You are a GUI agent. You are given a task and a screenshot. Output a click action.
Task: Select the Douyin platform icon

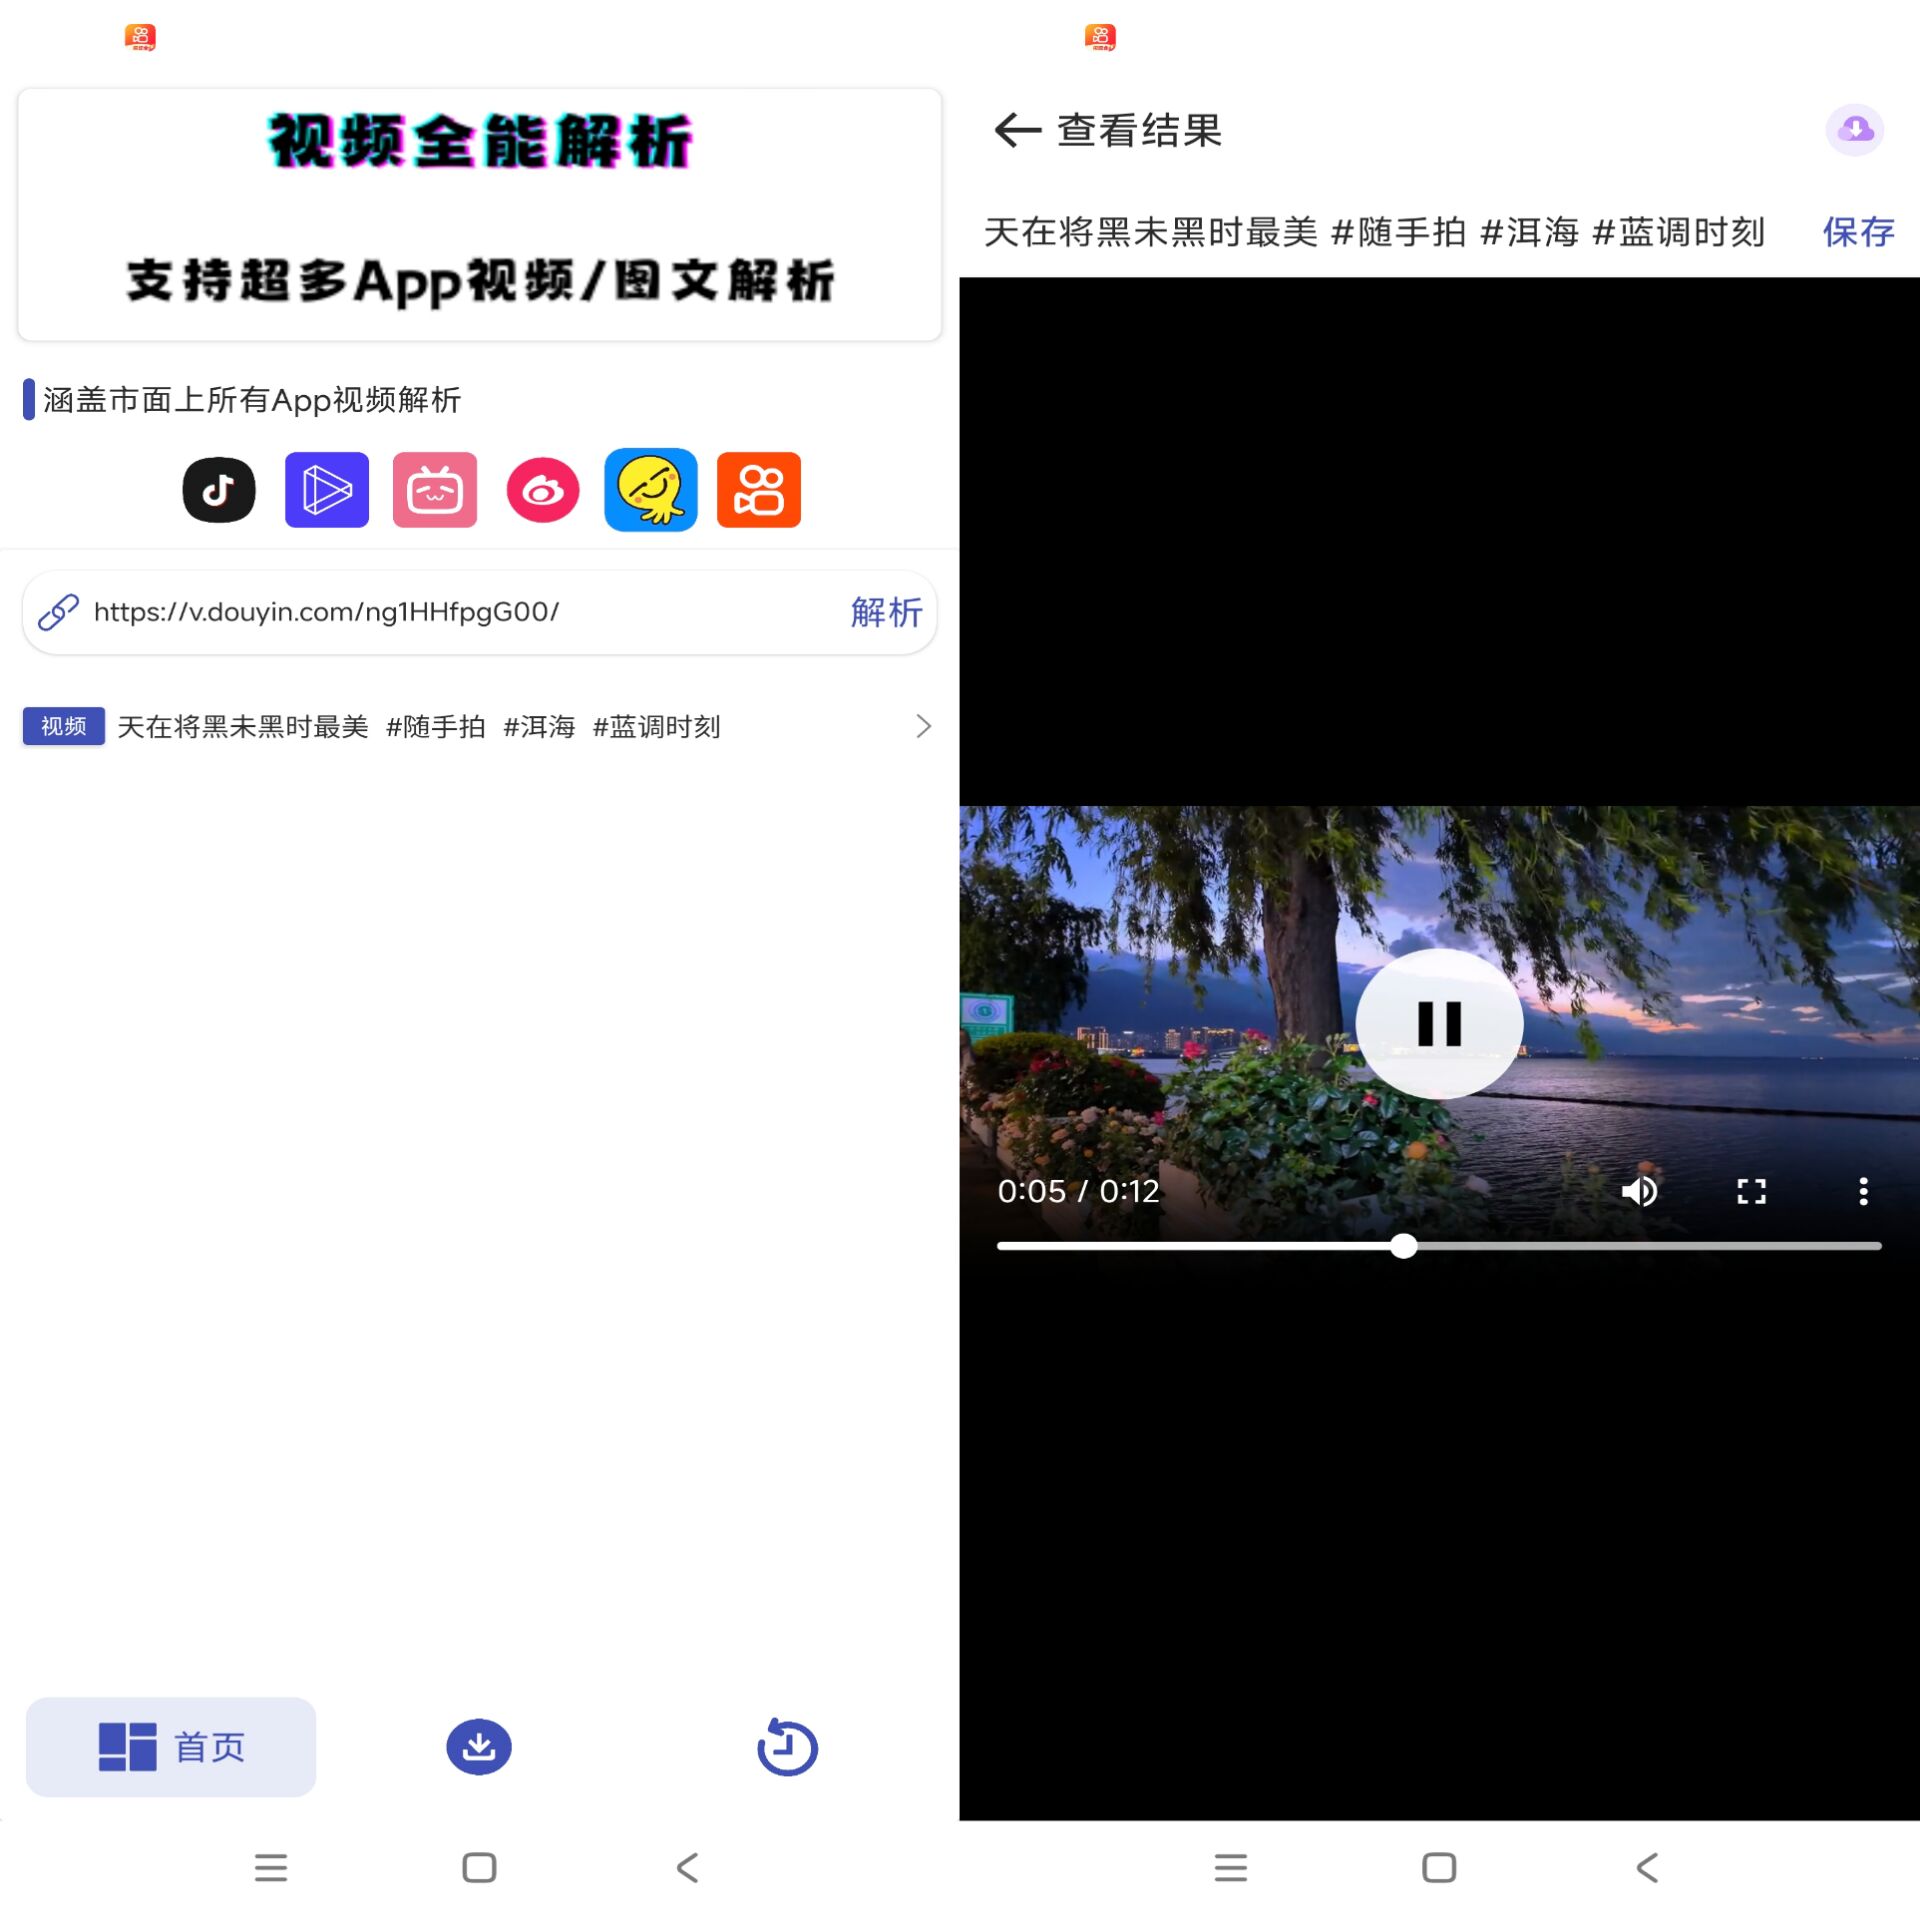[x=218, y=490]
